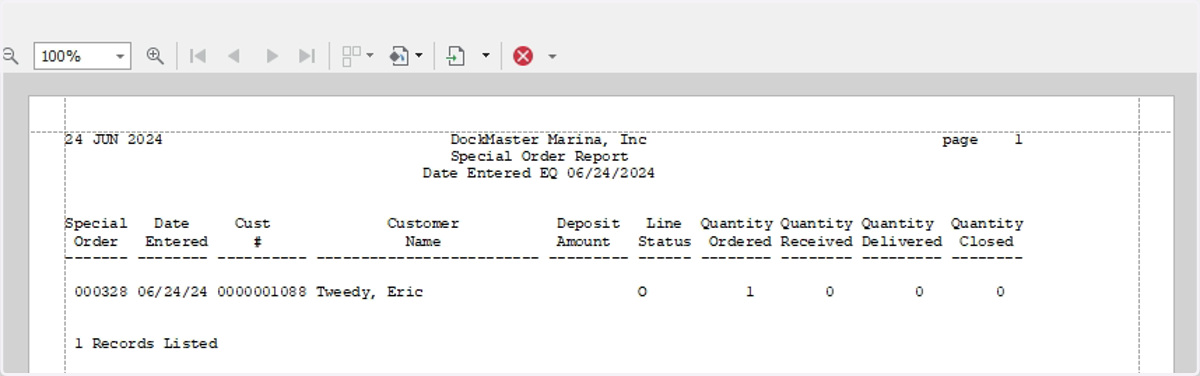Click quantity ordered value 1
The height and width of the screenshot is (376, 1200).
pos(750,292)
